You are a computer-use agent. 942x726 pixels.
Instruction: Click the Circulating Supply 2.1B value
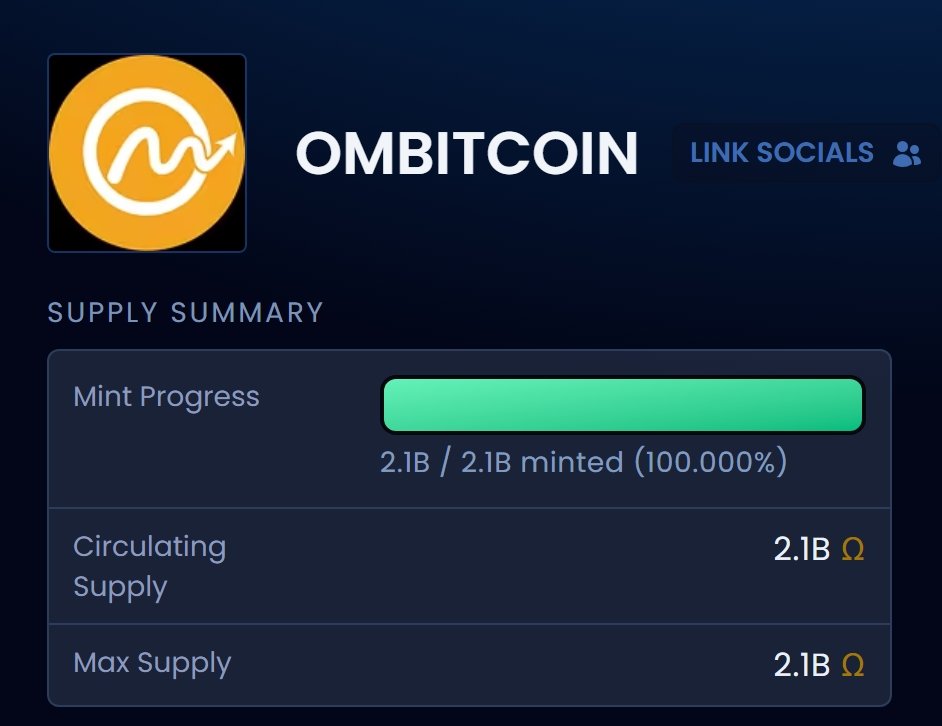pyautogui.click(x=802, y=550)
